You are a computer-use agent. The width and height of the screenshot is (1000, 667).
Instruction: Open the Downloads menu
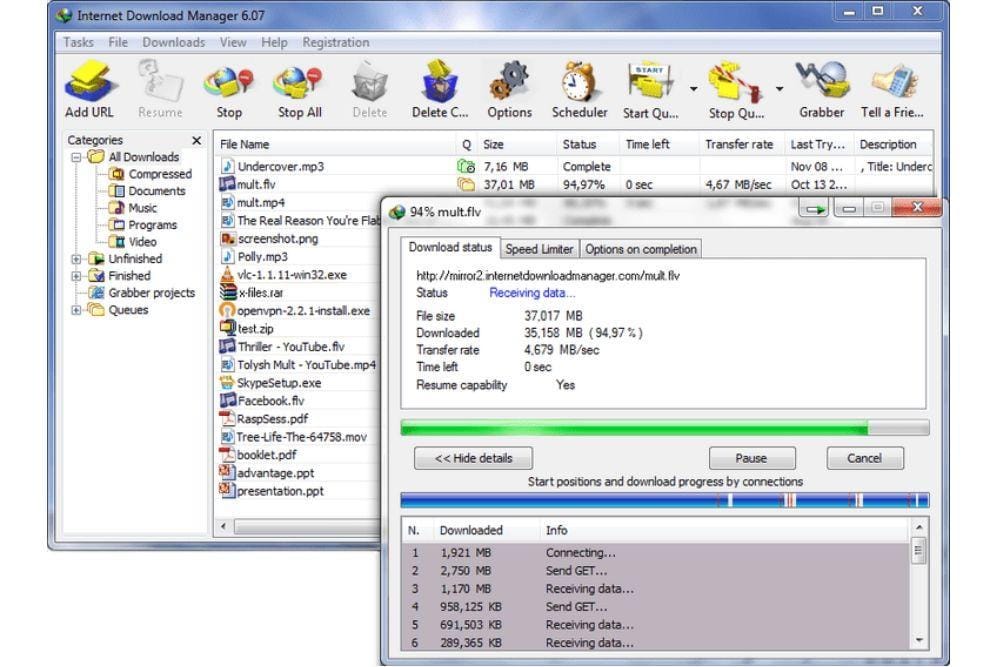tap(173, 42)
